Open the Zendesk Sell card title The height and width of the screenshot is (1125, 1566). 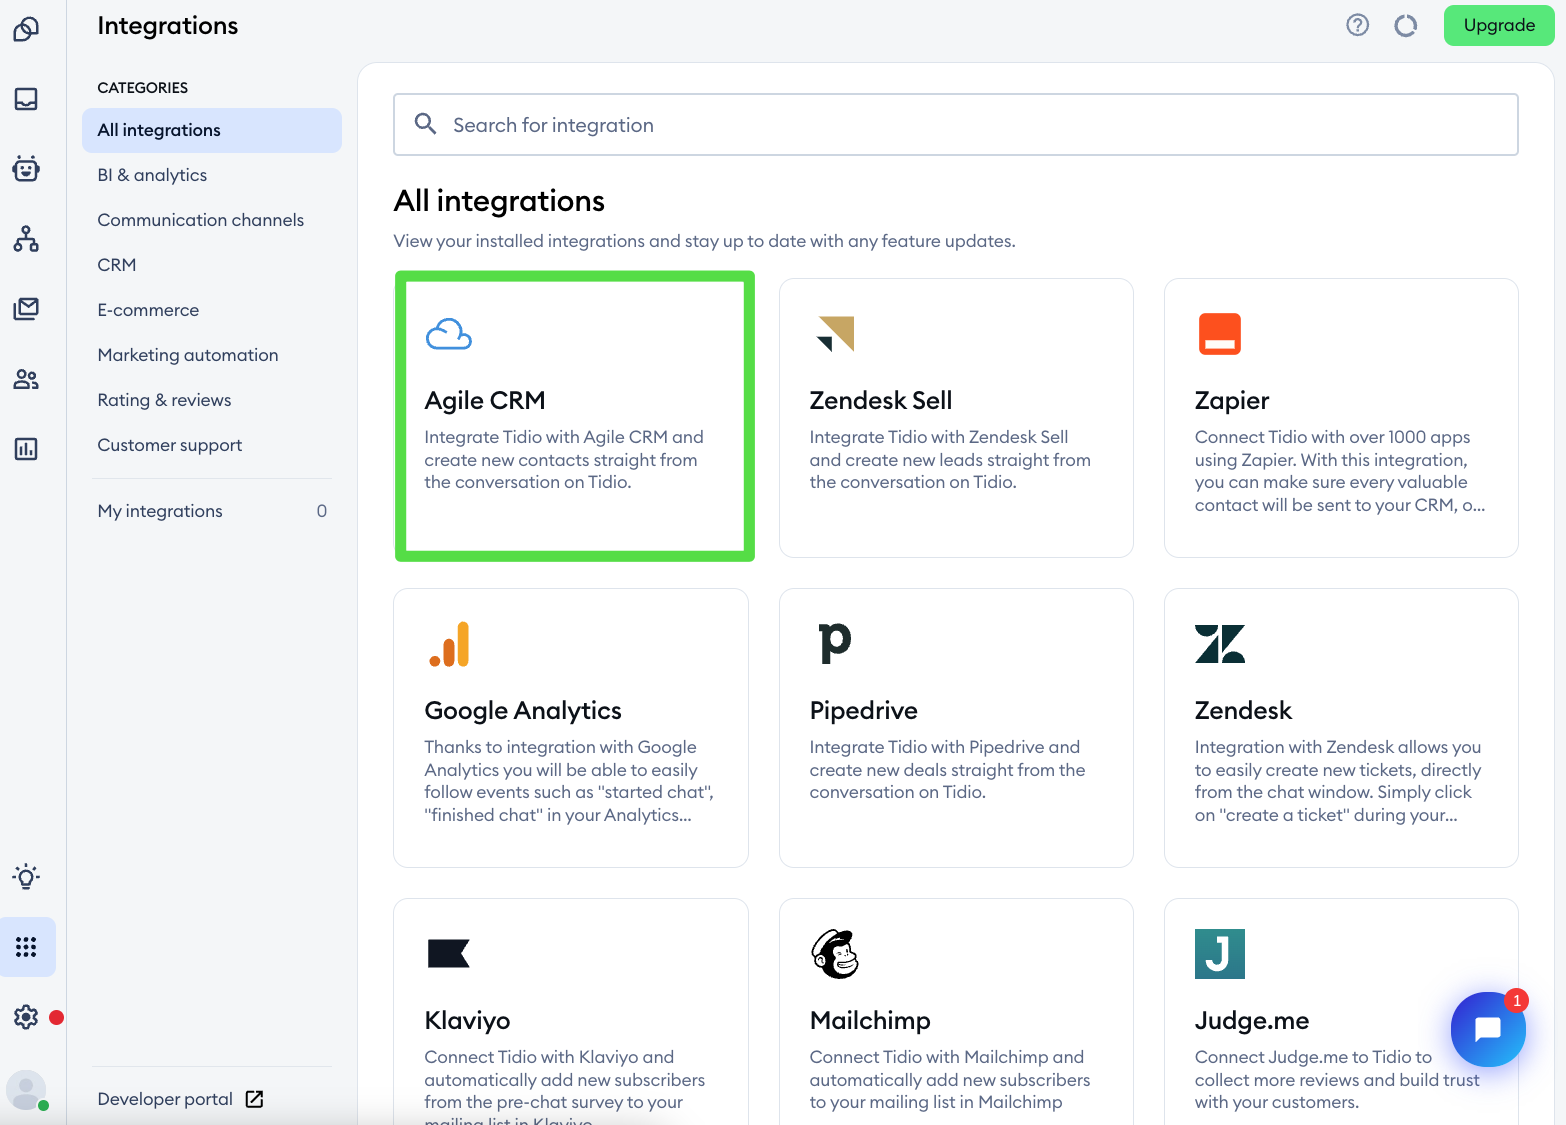coord(881,400)
